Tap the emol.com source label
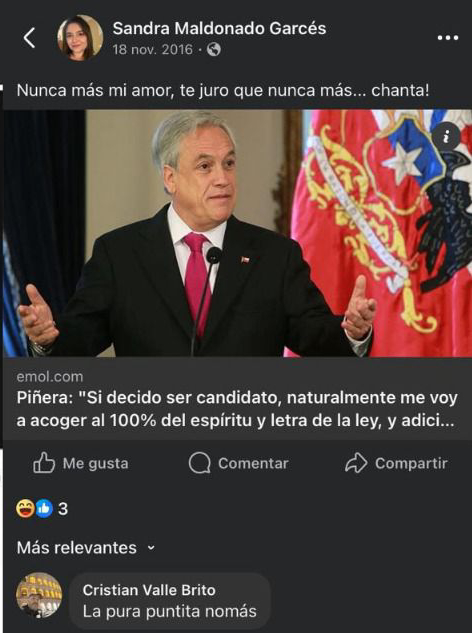472x633 pixels. pos(50,376)
